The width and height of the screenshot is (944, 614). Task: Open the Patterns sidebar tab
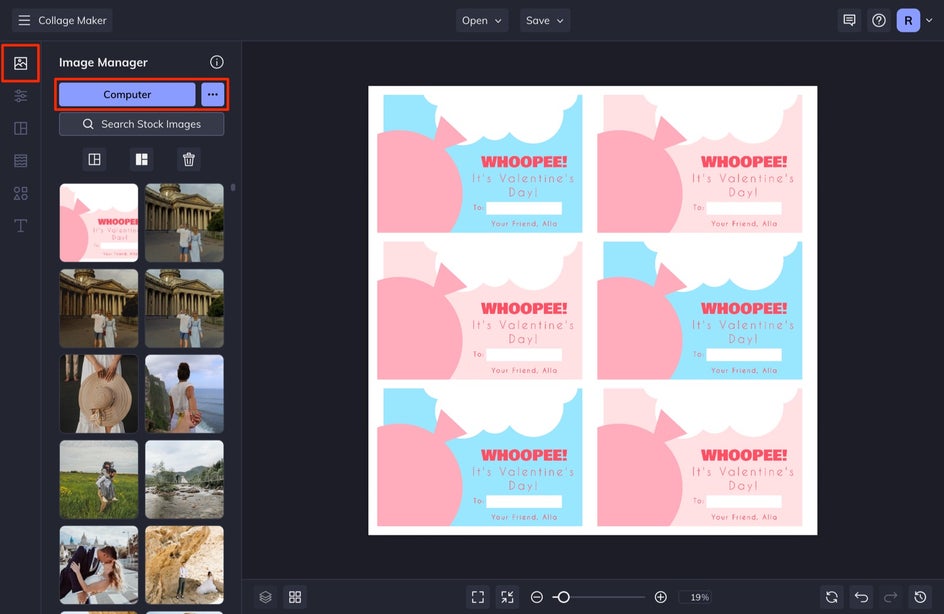[x=20, y=161]
